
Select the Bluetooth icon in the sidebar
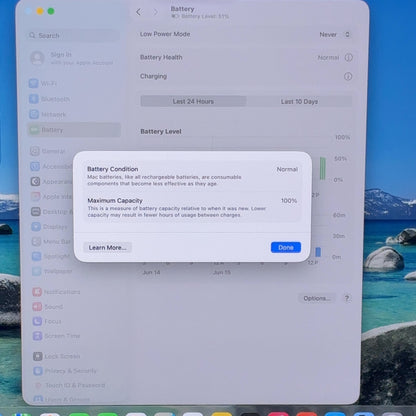point(33,99)
